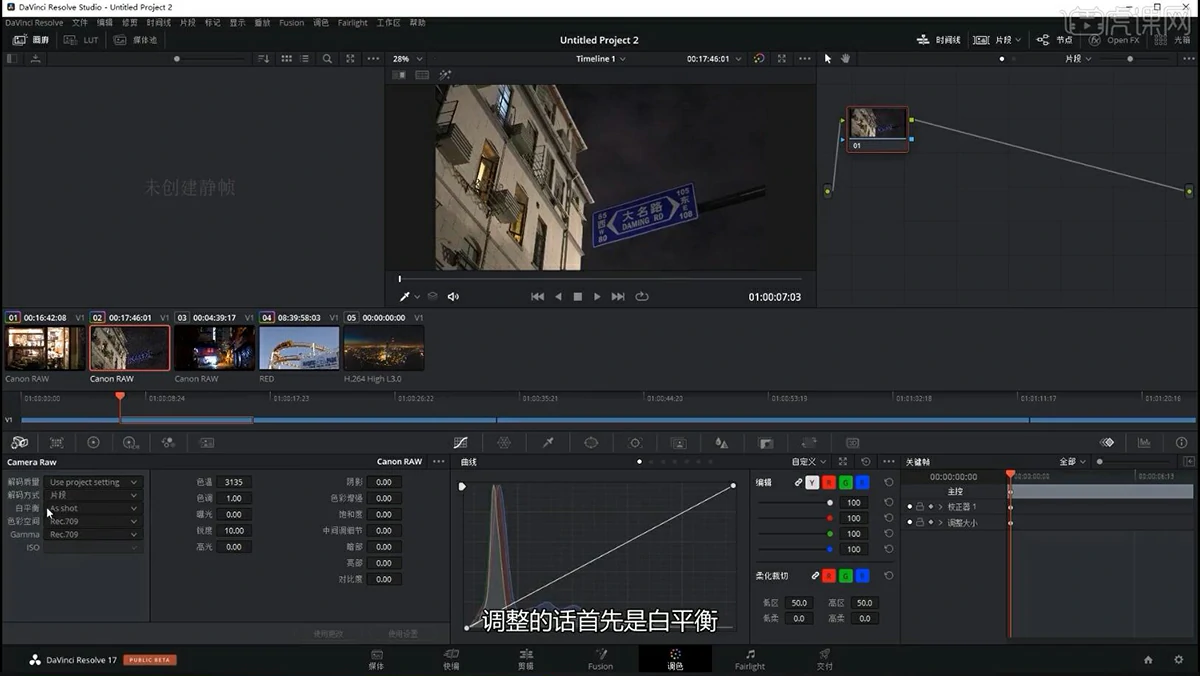Open the Power Window palette icon
This screenshot has height=676, width=1200.
[x=591, y=442]
